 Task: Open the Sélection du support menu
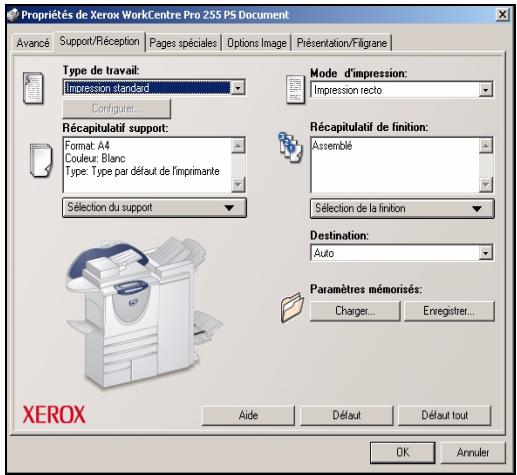[154, 207]
